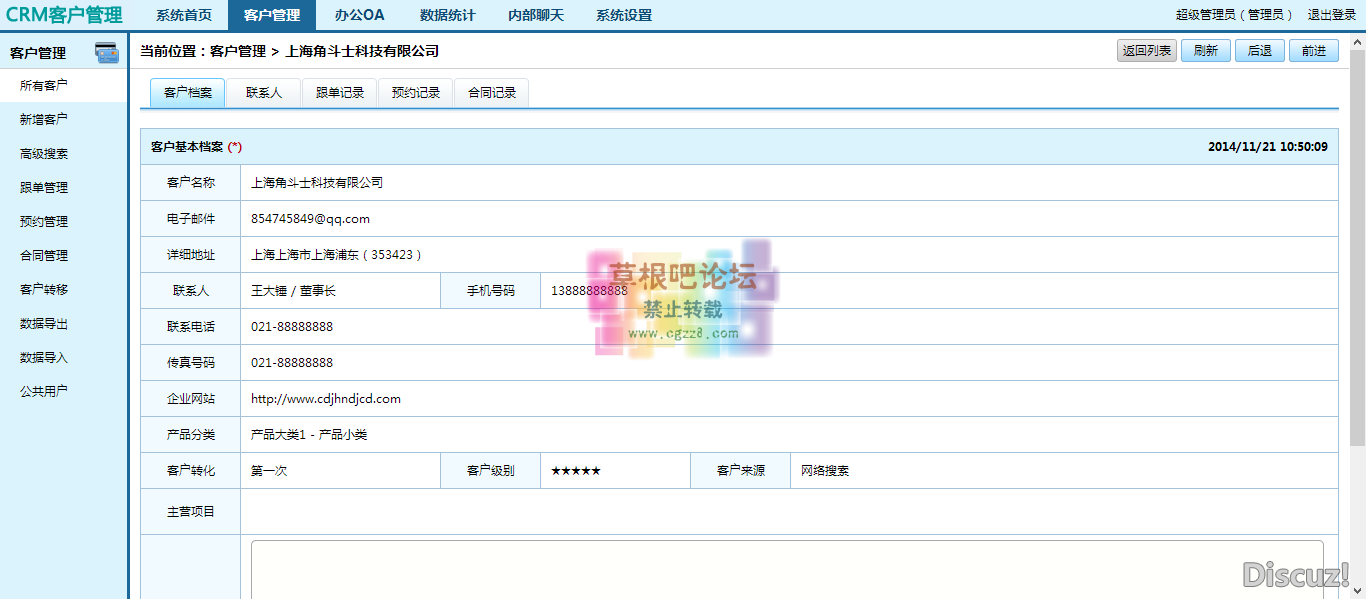1366x599 pixels.
Task: Select 高级搜索 in the sidebar
Action: coord(43,153)
